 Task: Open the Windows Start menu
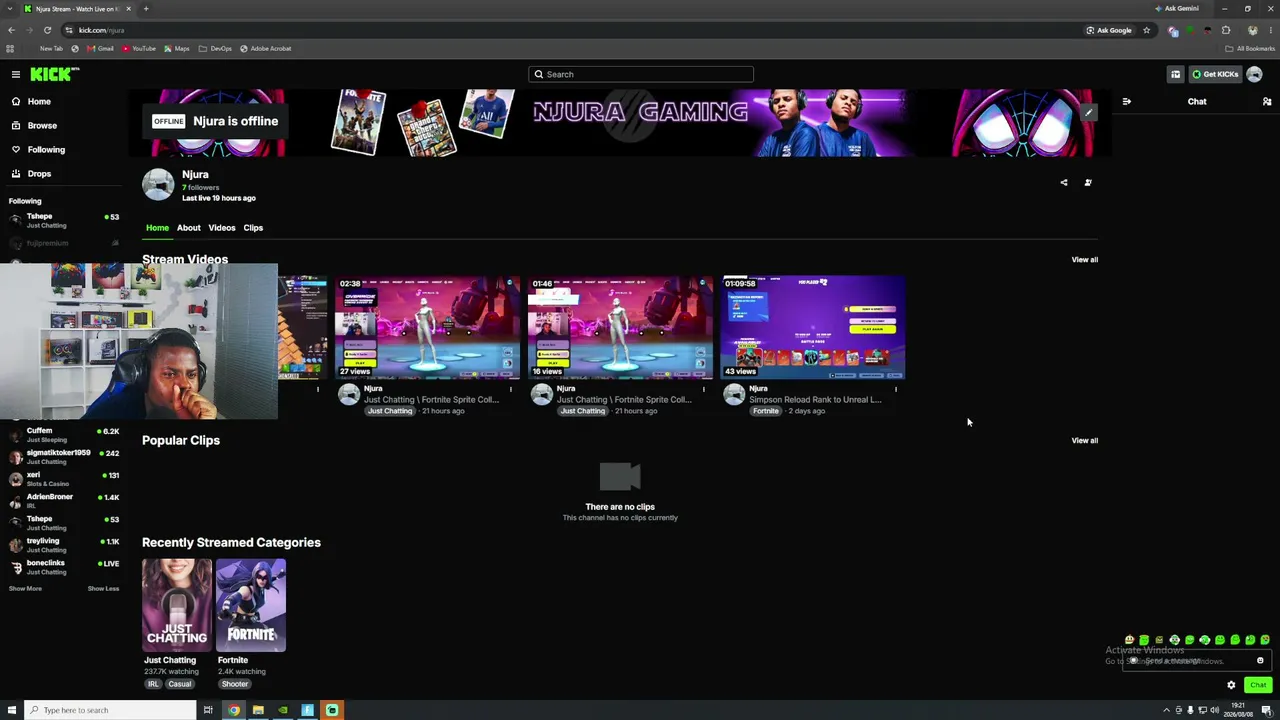tap(12, 710)
